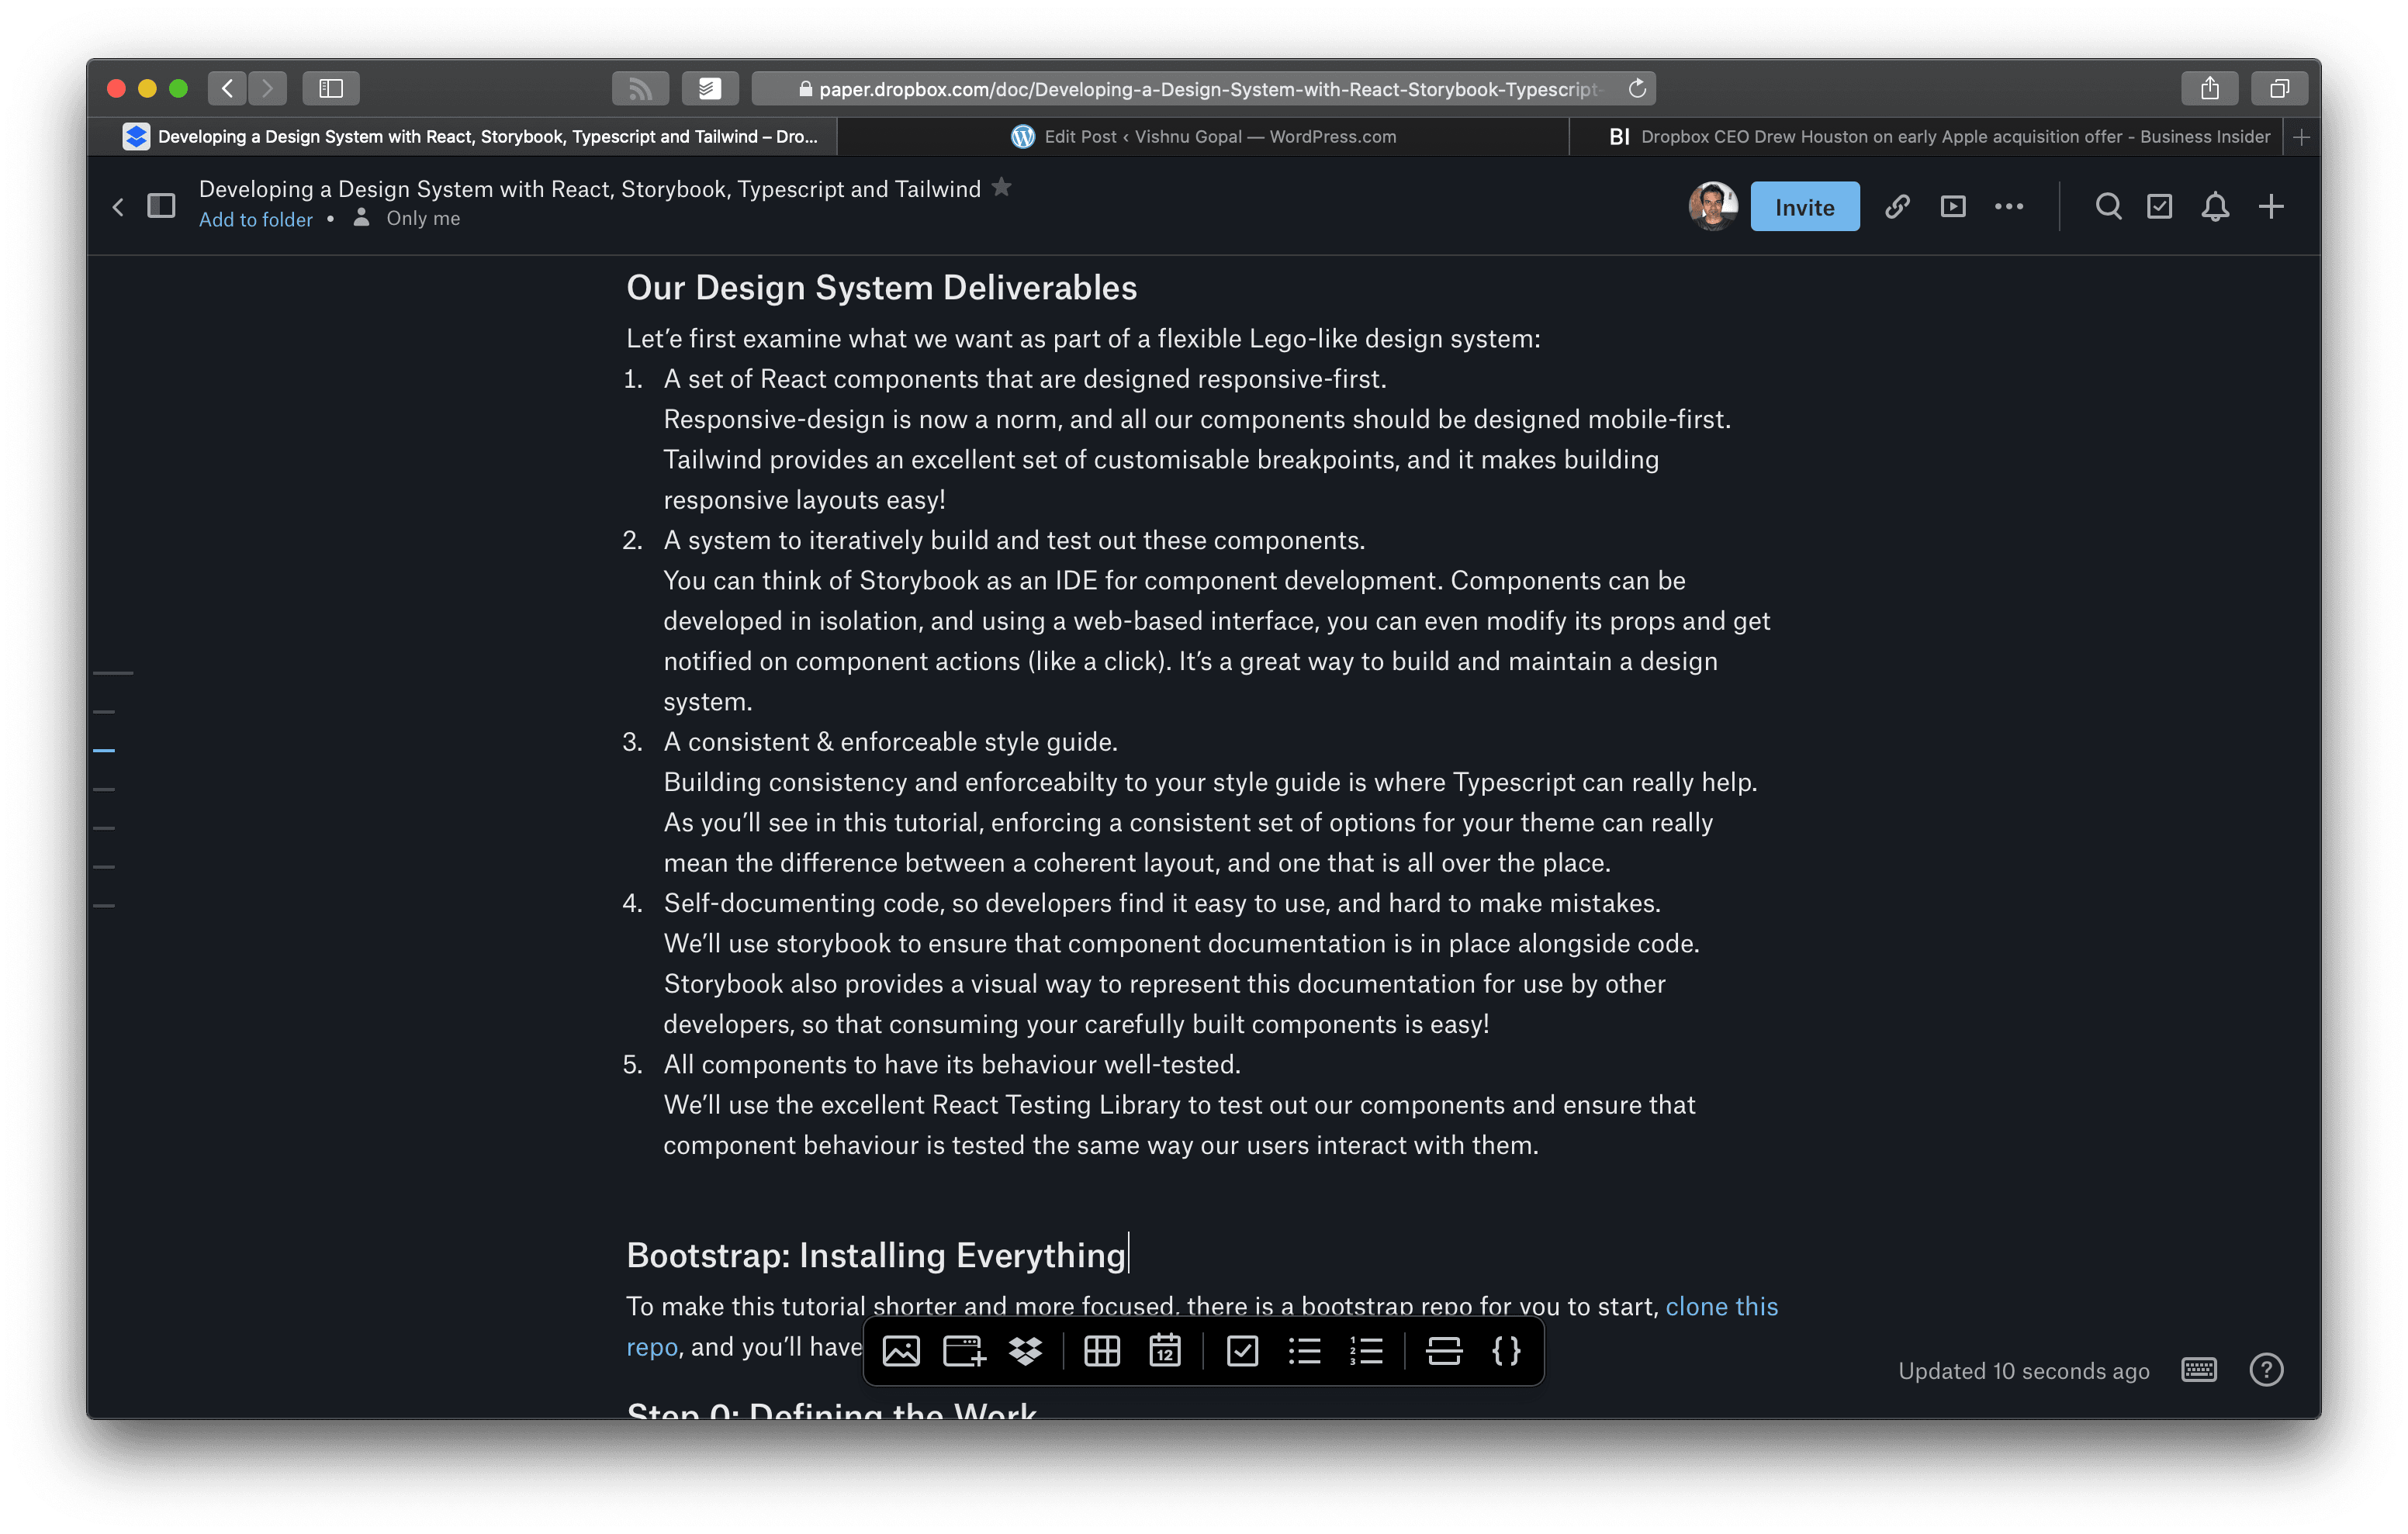Jump to the highlighted blue outline marker
Screen dimensions: 2408x1534
coord(104,750)
